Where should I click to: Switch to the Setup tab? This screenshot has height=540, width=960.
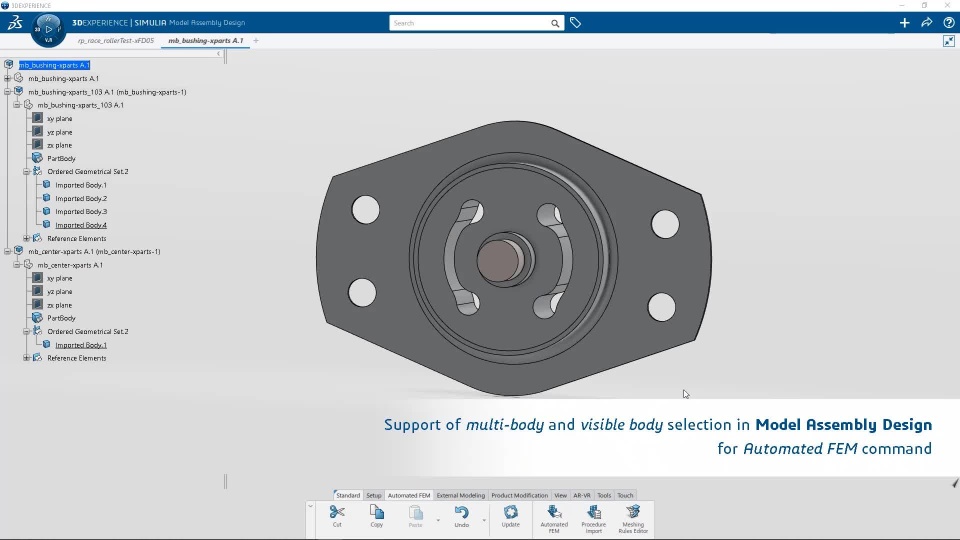pyautogui.click(x=373, y=495)
